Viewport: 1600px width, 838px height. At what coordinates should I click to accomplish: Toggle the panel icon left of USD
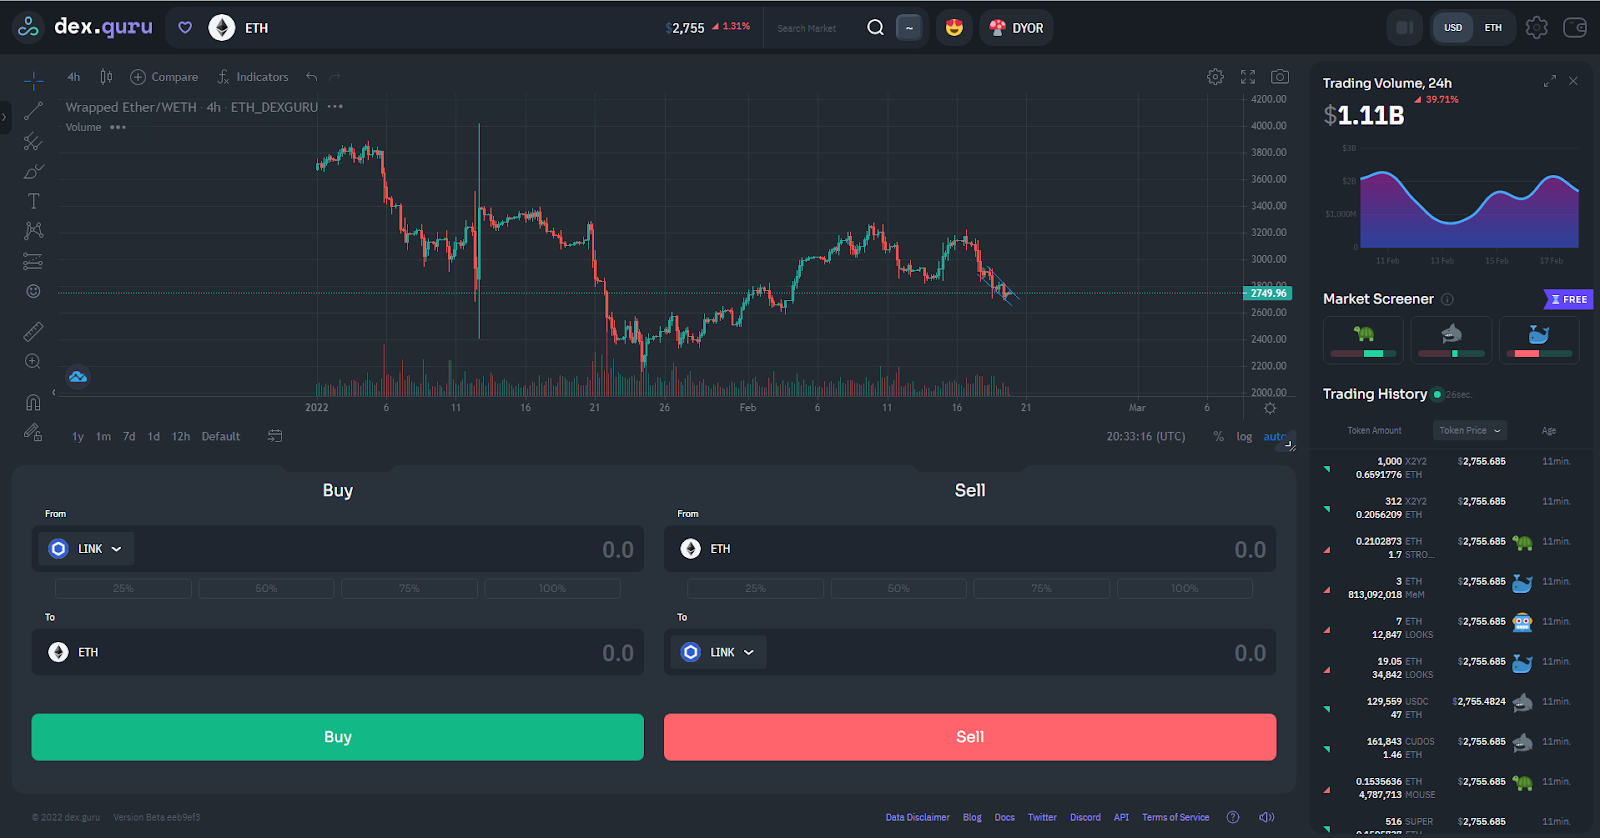1405,28
